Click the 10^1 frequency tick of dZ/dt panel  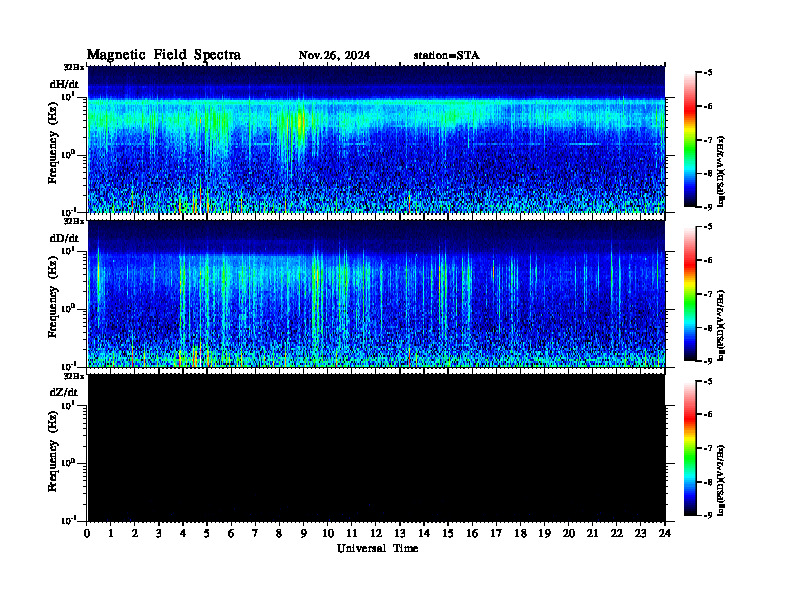coord(68,405)
